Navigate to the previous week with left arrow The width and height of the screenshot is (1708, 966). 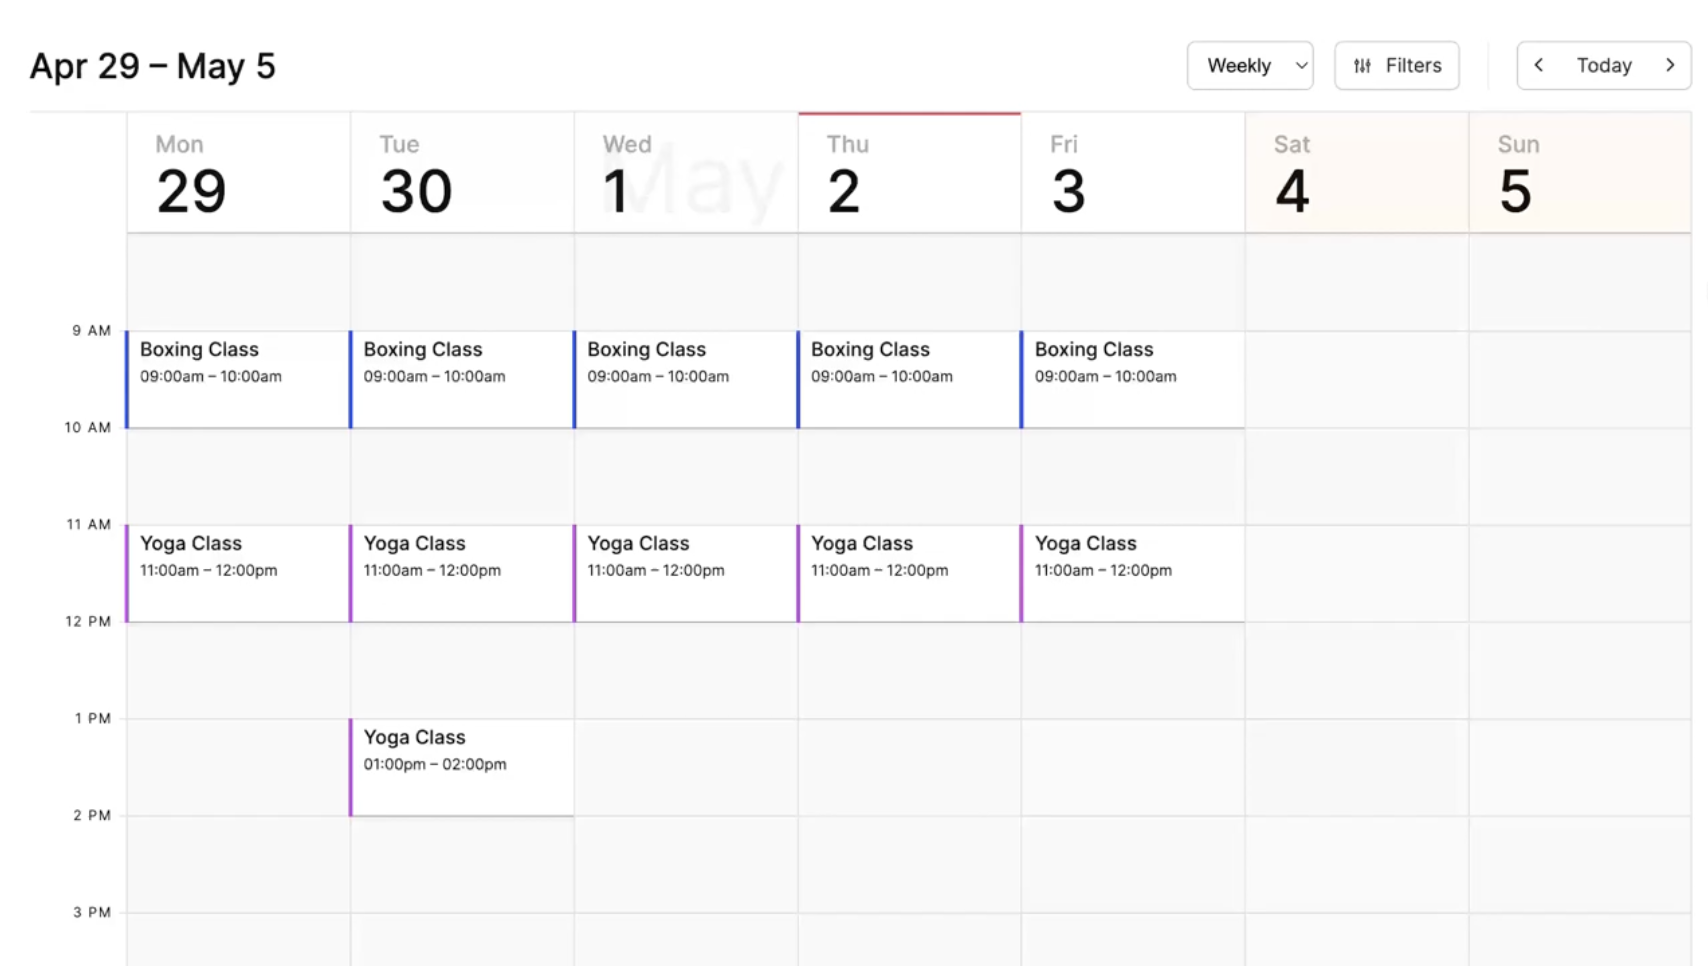pos(1538,65)
